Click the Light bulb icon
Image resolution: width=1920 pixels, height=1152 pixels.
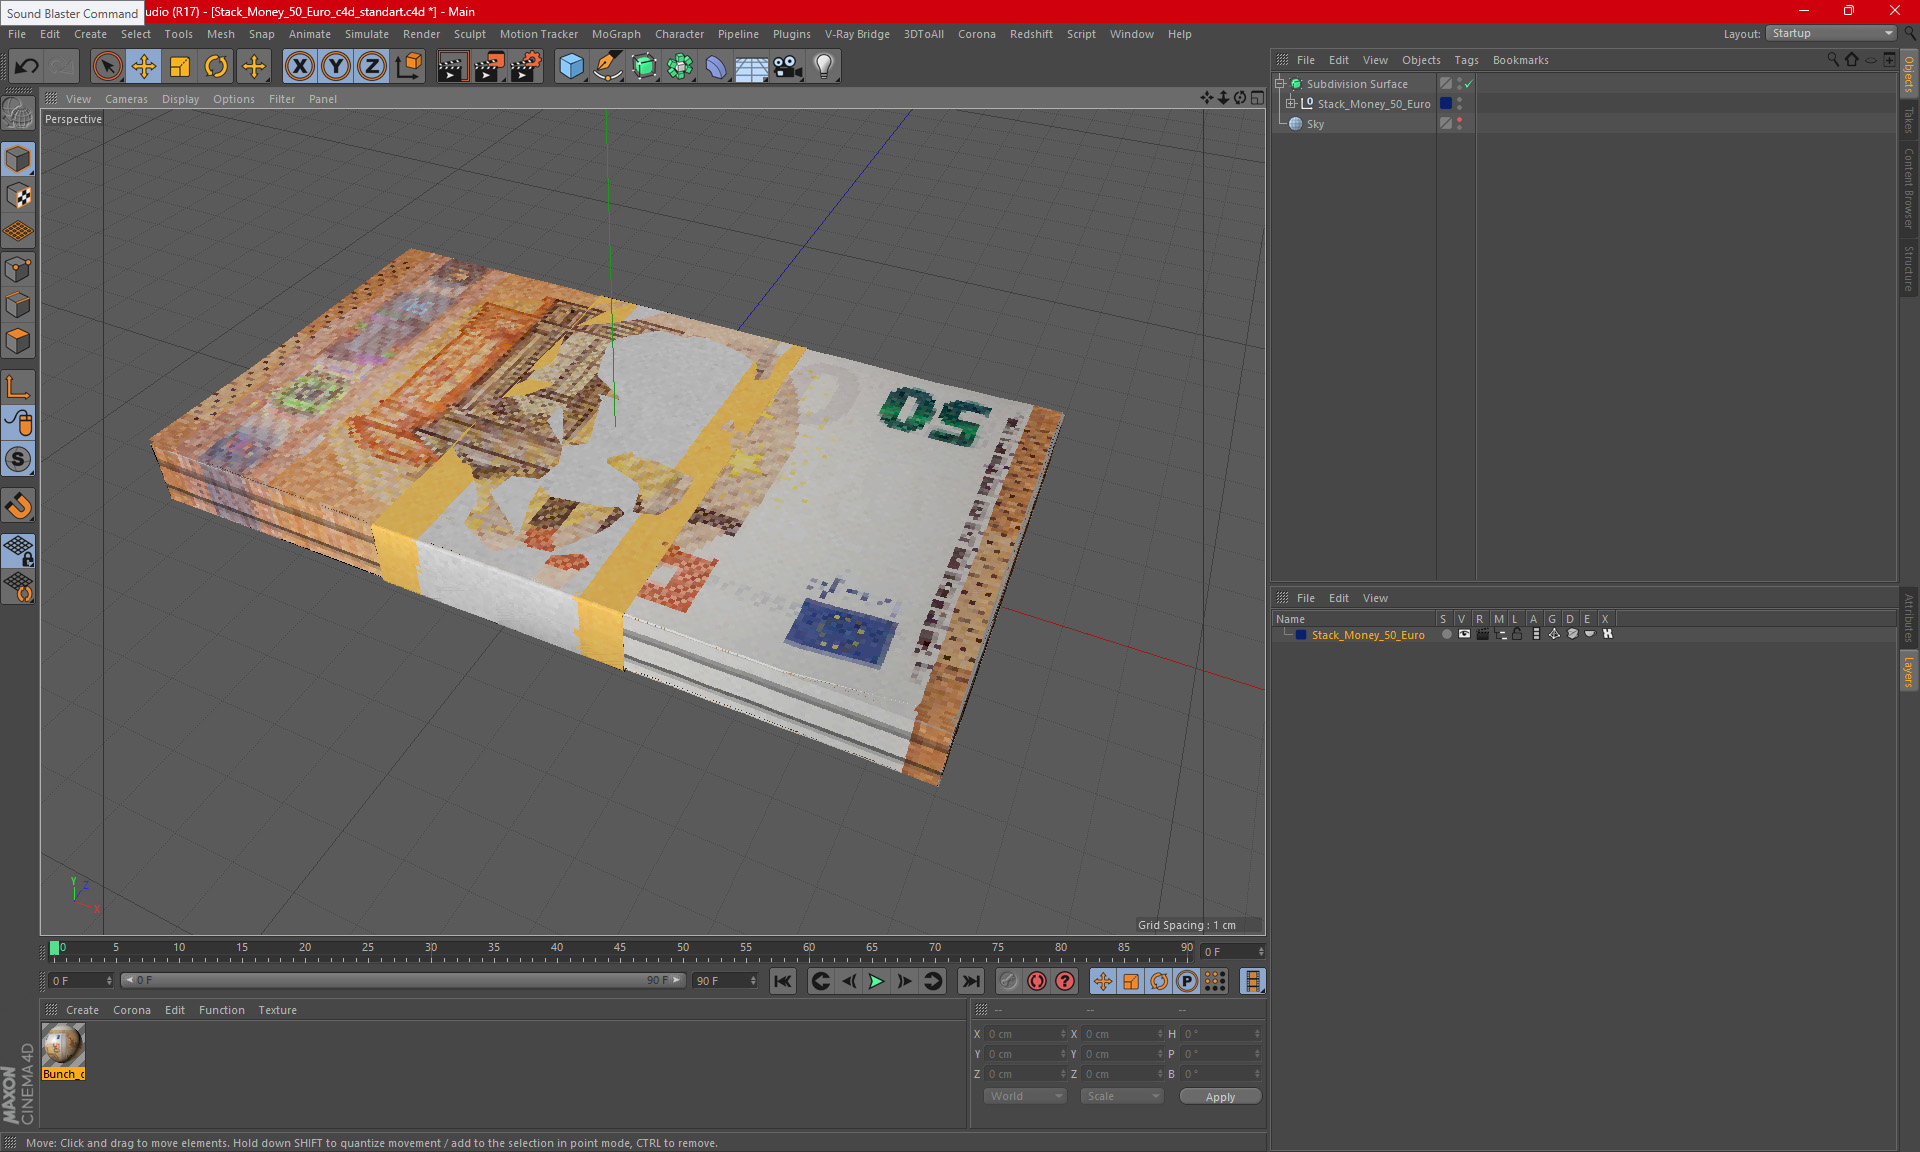pos(824,67)
